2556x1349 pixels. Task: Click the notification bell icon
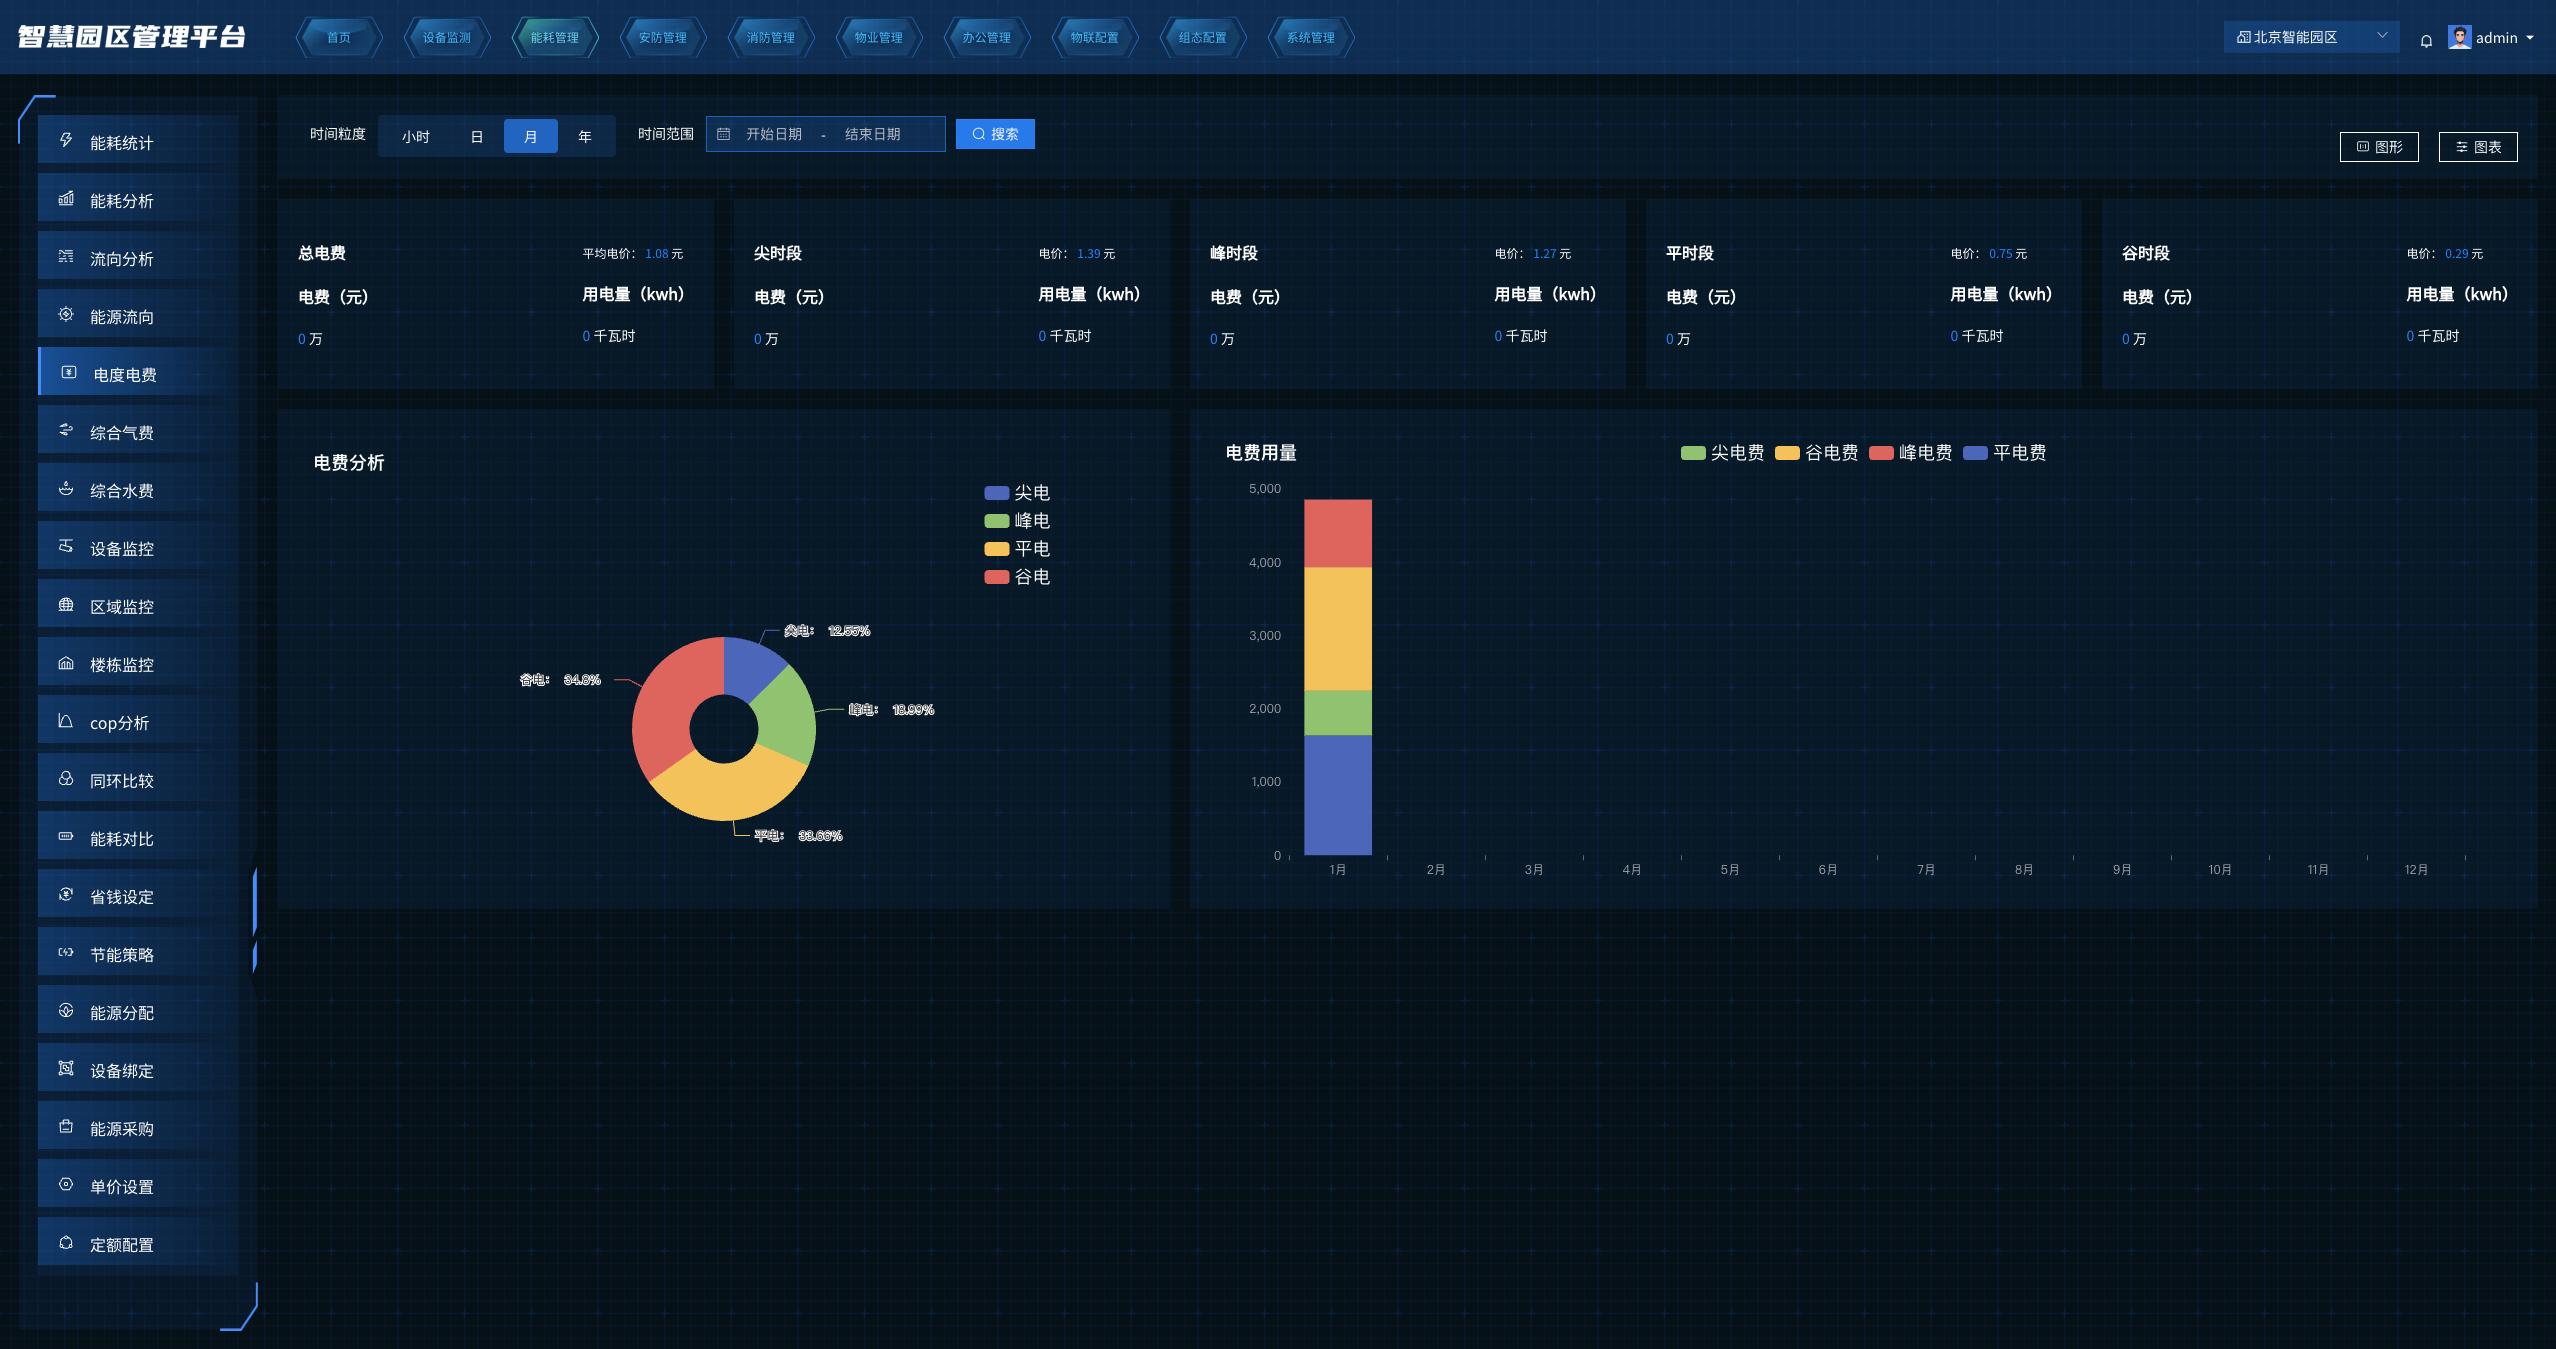point(2426,41)
